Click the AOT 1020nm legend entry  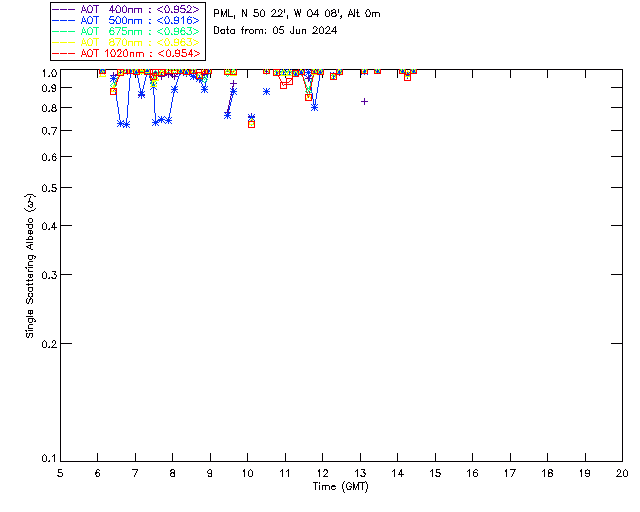127,53
